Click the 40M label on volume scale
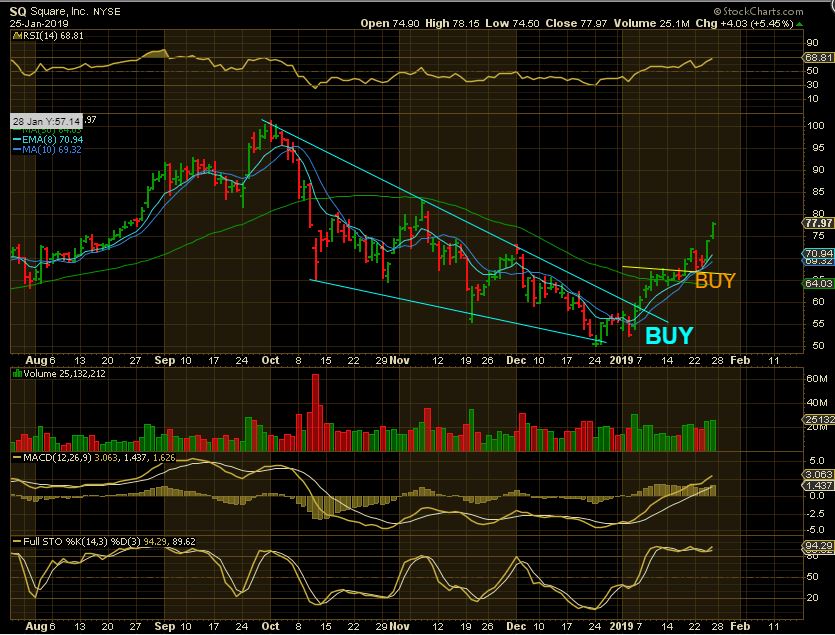The width and height of the screenshot is (835, 635). (816, 403)
